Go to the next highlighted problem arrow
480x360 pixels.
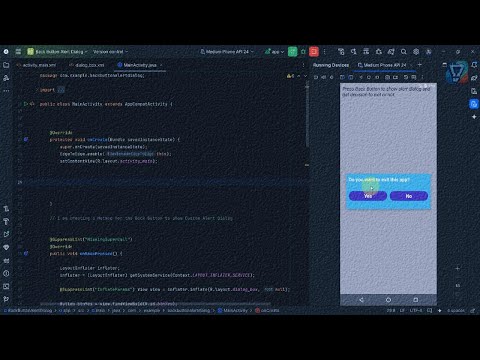coord(305,76)
